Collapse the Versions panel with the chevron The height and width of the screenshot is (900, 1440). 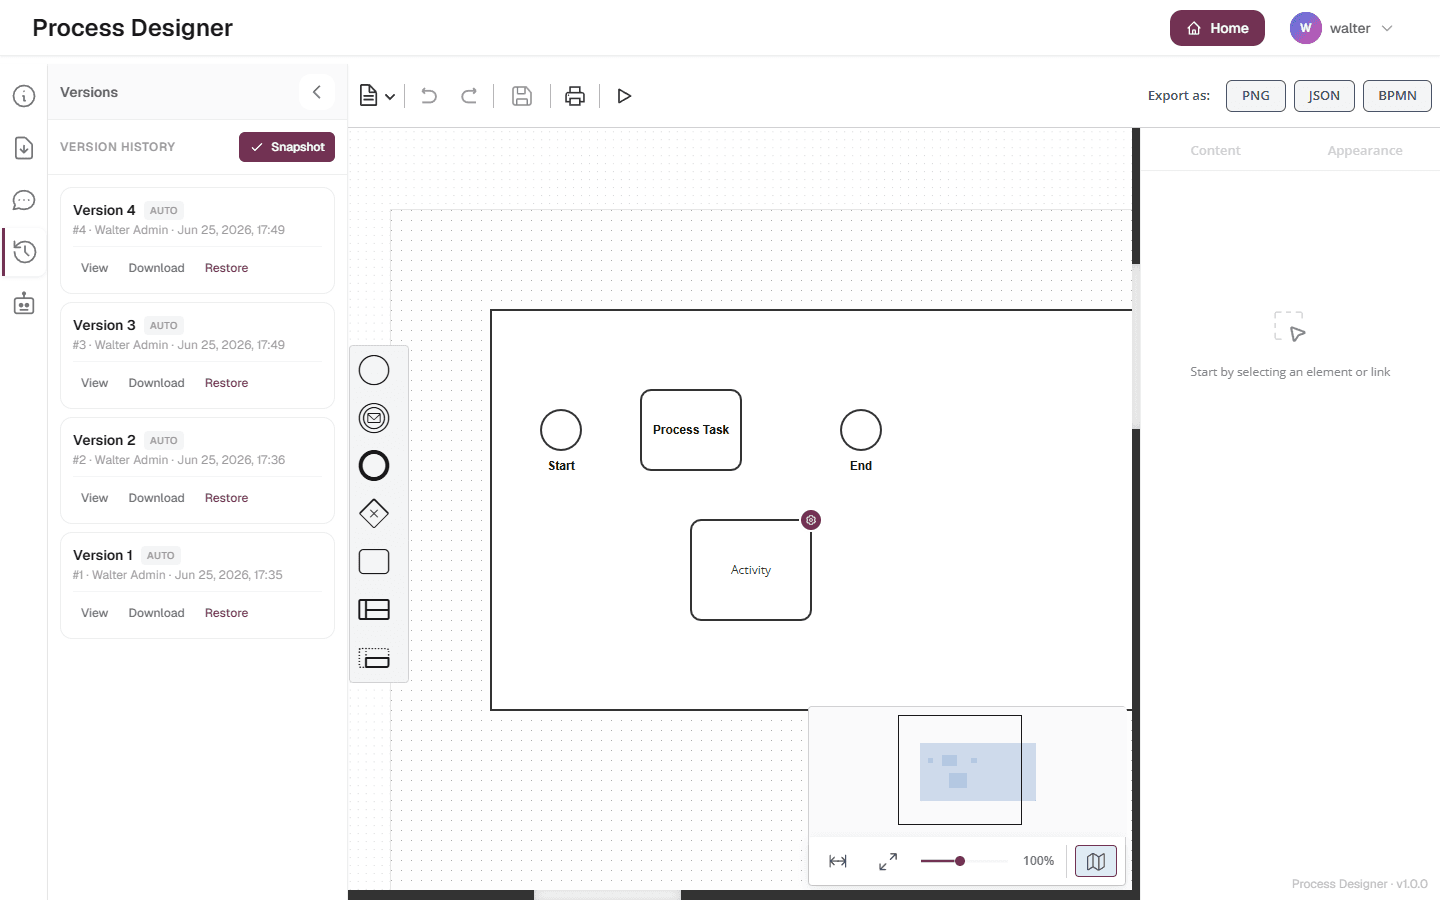[316, 92]
